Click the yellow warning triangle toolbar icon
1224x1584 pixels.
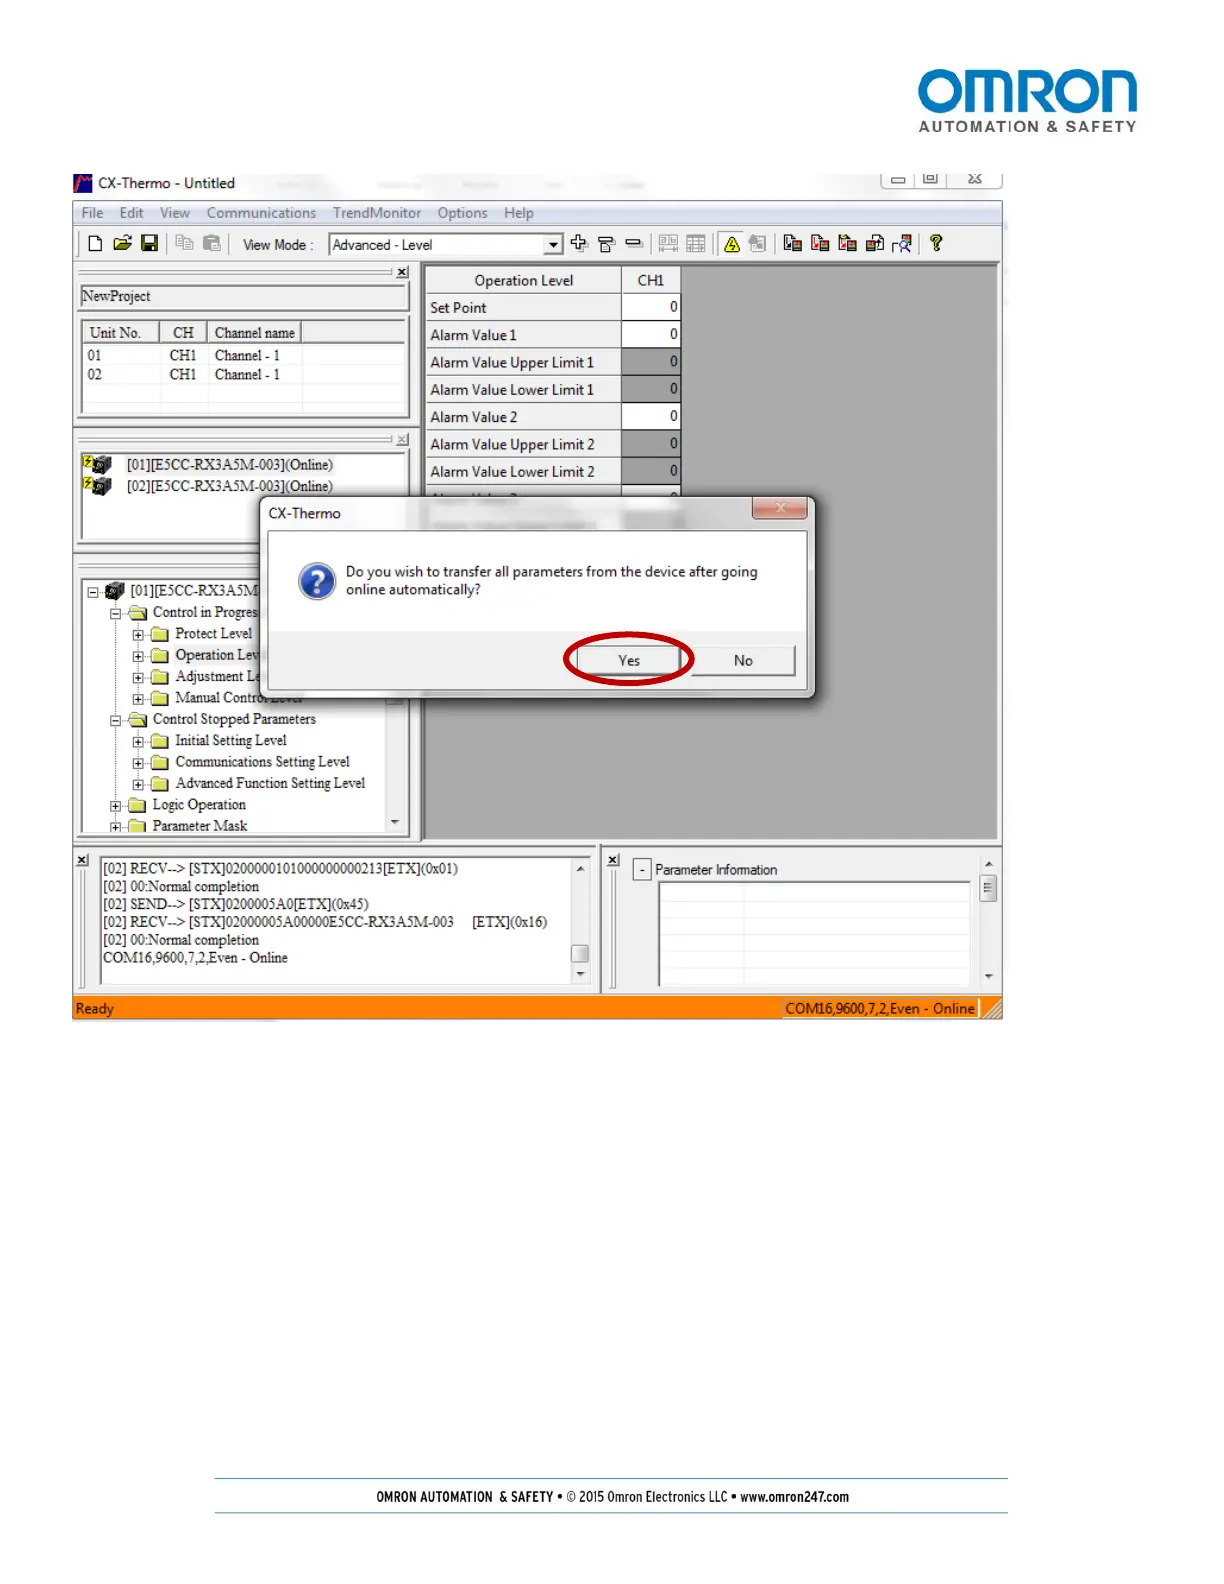click(731, 244)
